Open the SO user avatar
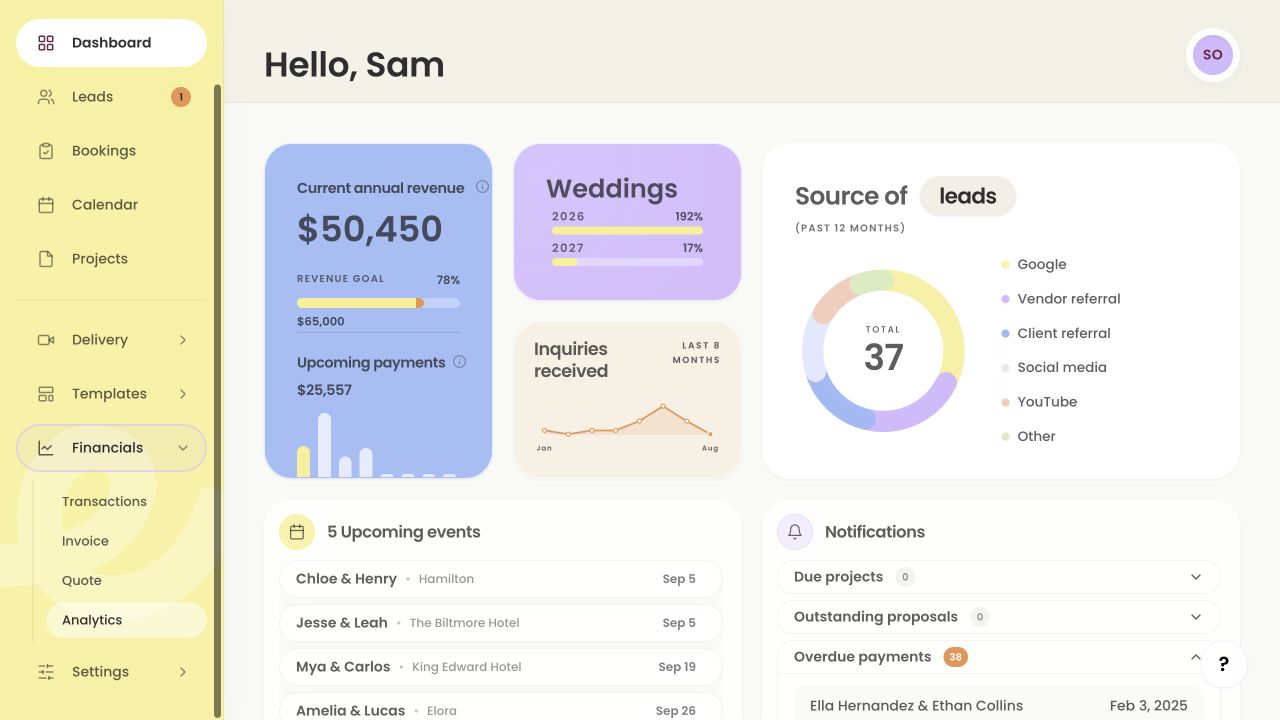This screenshot has width=1280, height=720. 1213,55
